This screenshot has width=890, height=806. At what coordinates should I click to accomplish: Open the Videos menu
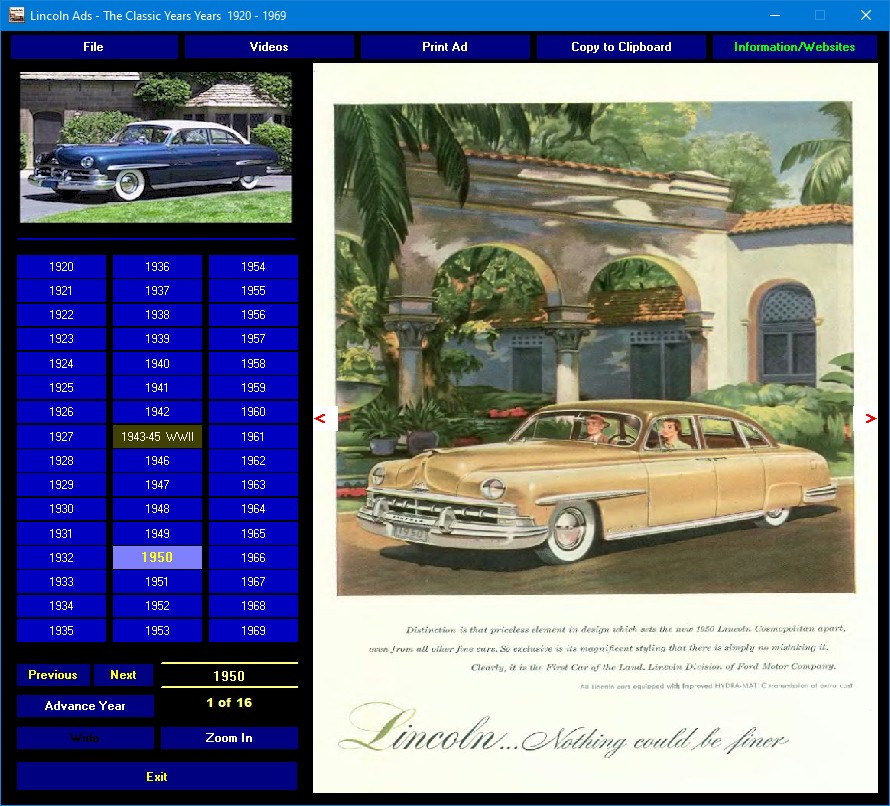pos(269,47)
